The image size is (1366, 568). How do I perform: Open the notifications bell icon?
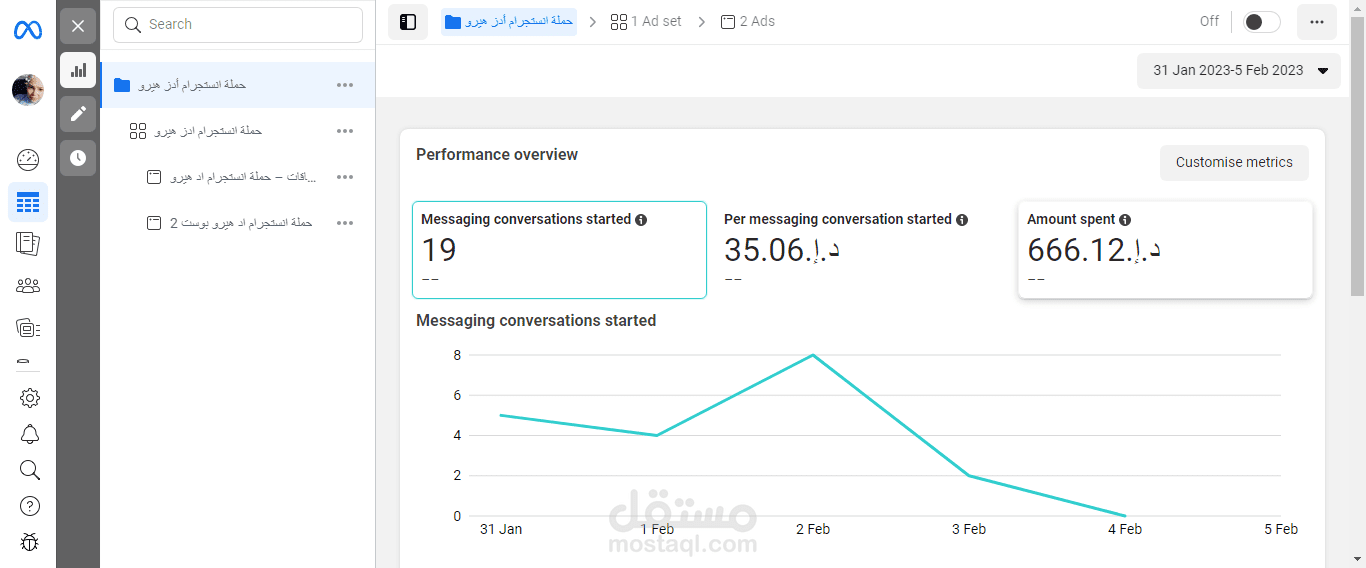pos(30,434)
